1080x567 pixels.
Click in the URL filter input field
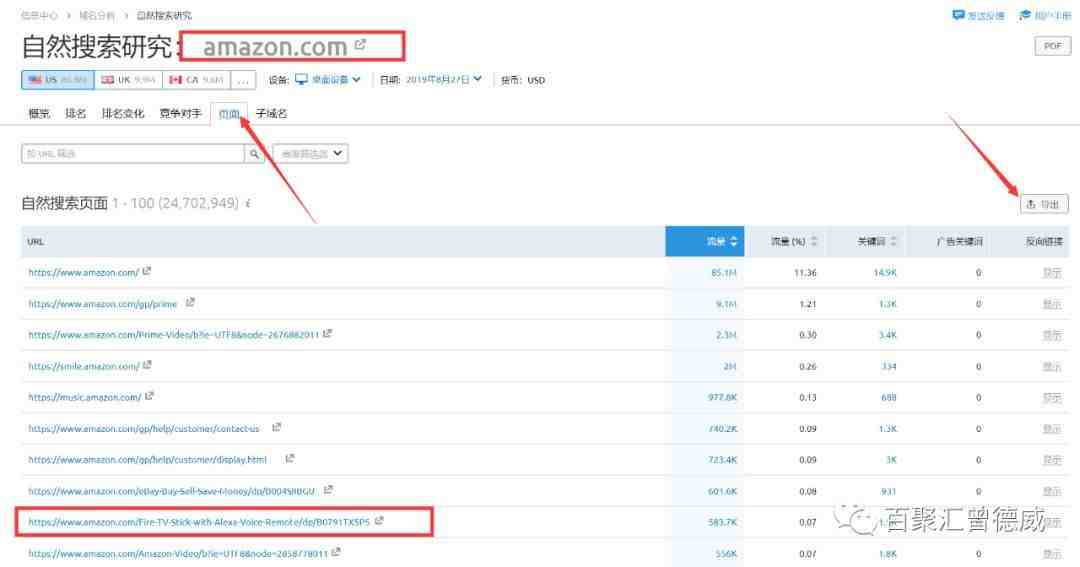(133, 154)
